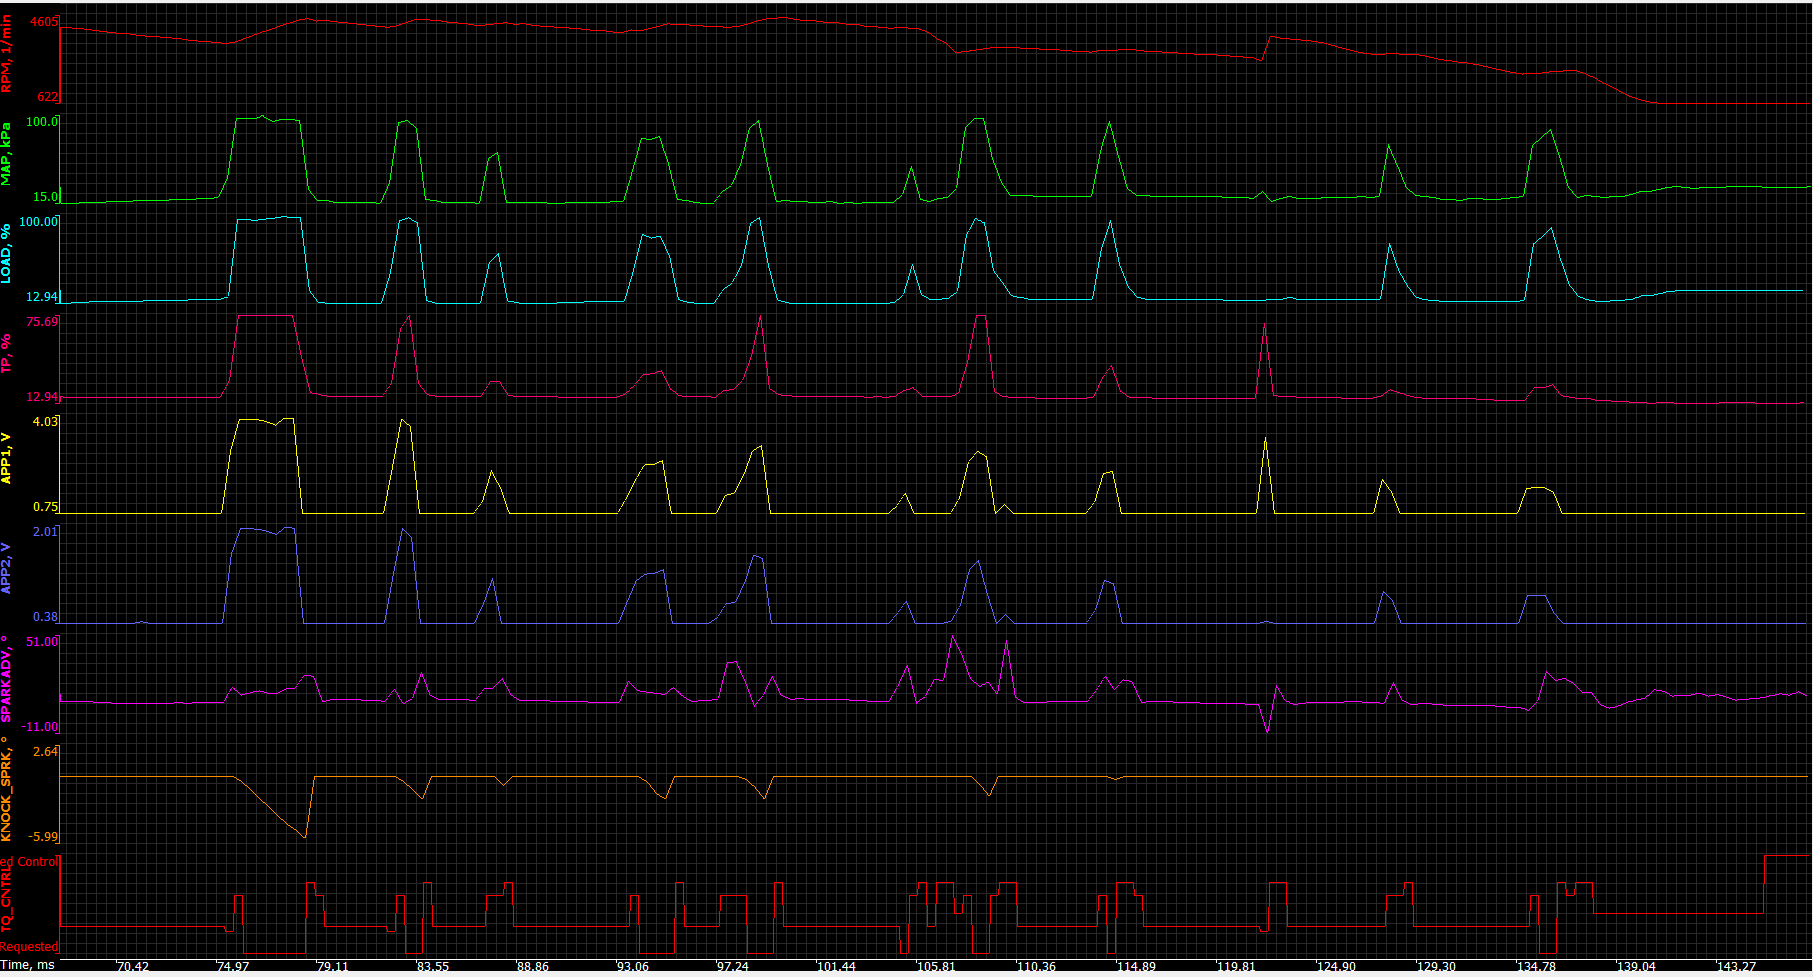1813x977 pixels.
Task: Click the 12.94 value on LOAD scale
Action: point(42,297)
